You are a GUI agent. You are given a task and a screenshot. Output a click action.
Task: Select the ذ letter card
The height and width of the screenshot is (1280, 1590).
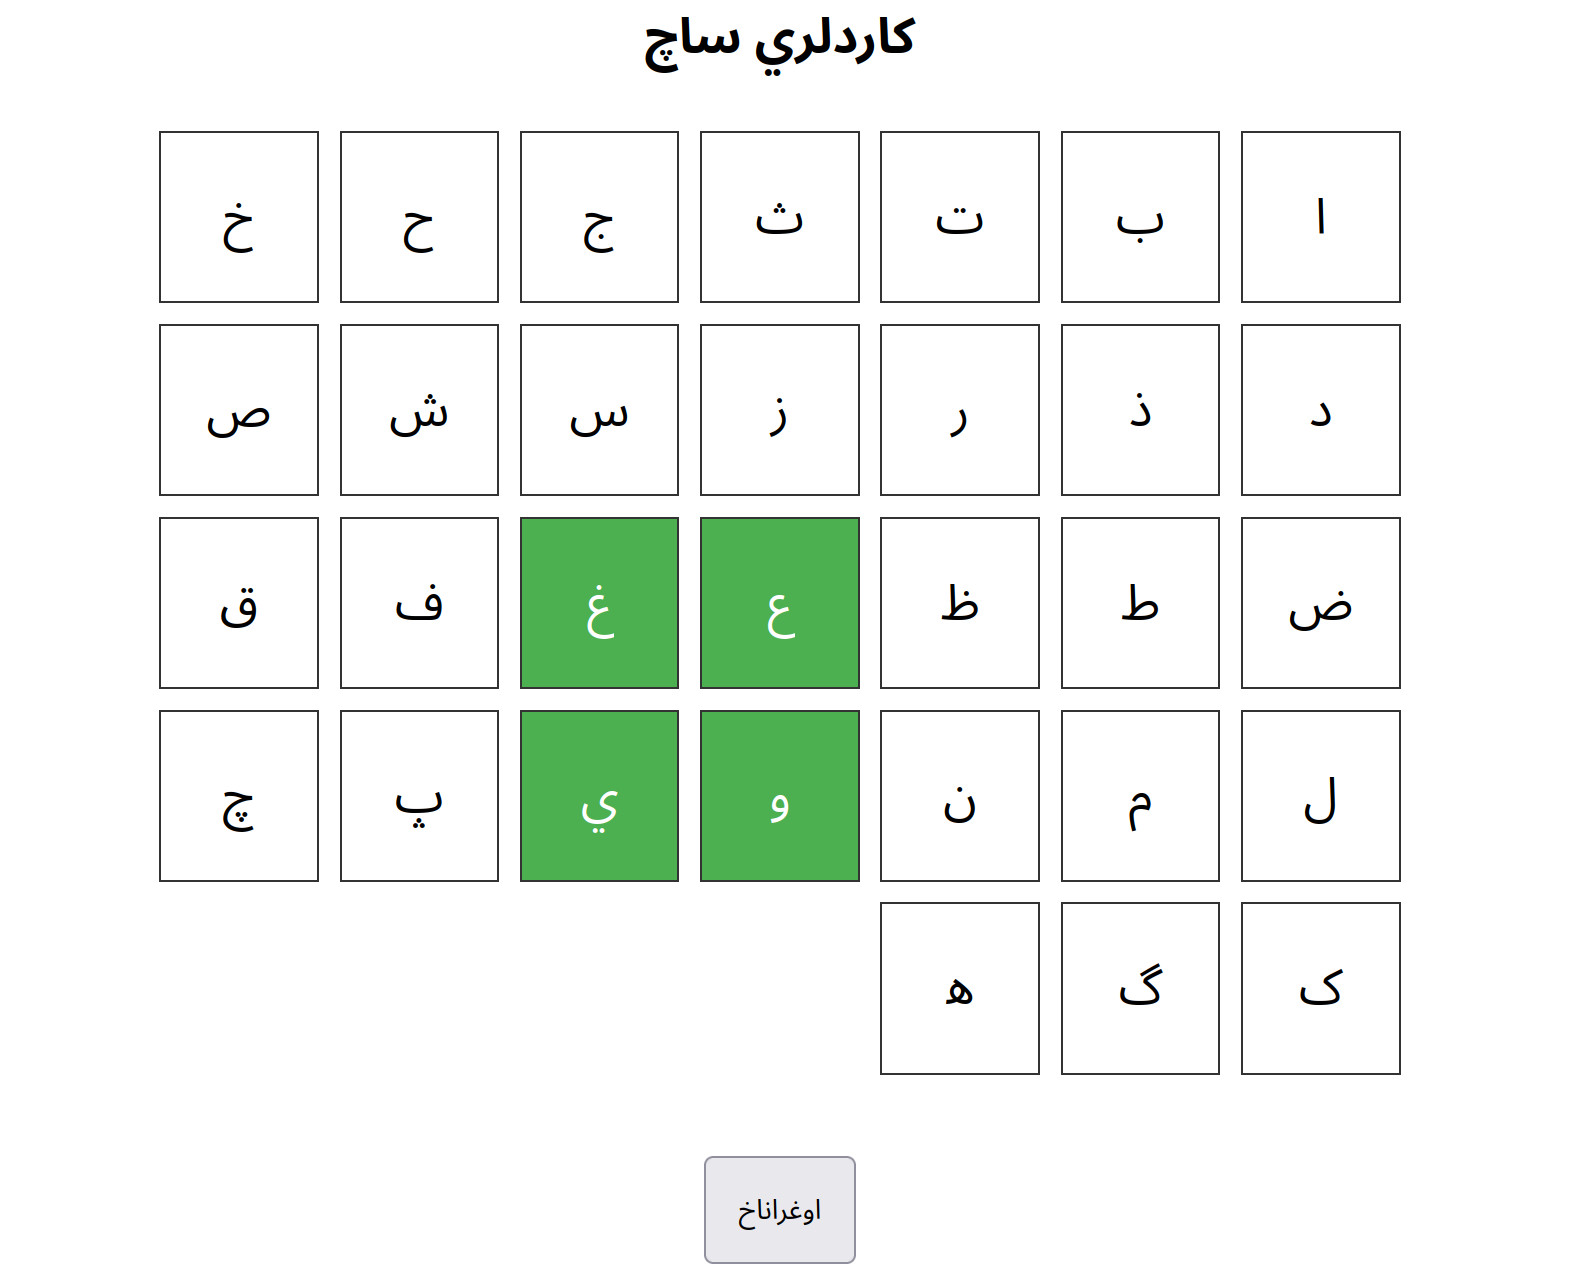[1140, 410]
